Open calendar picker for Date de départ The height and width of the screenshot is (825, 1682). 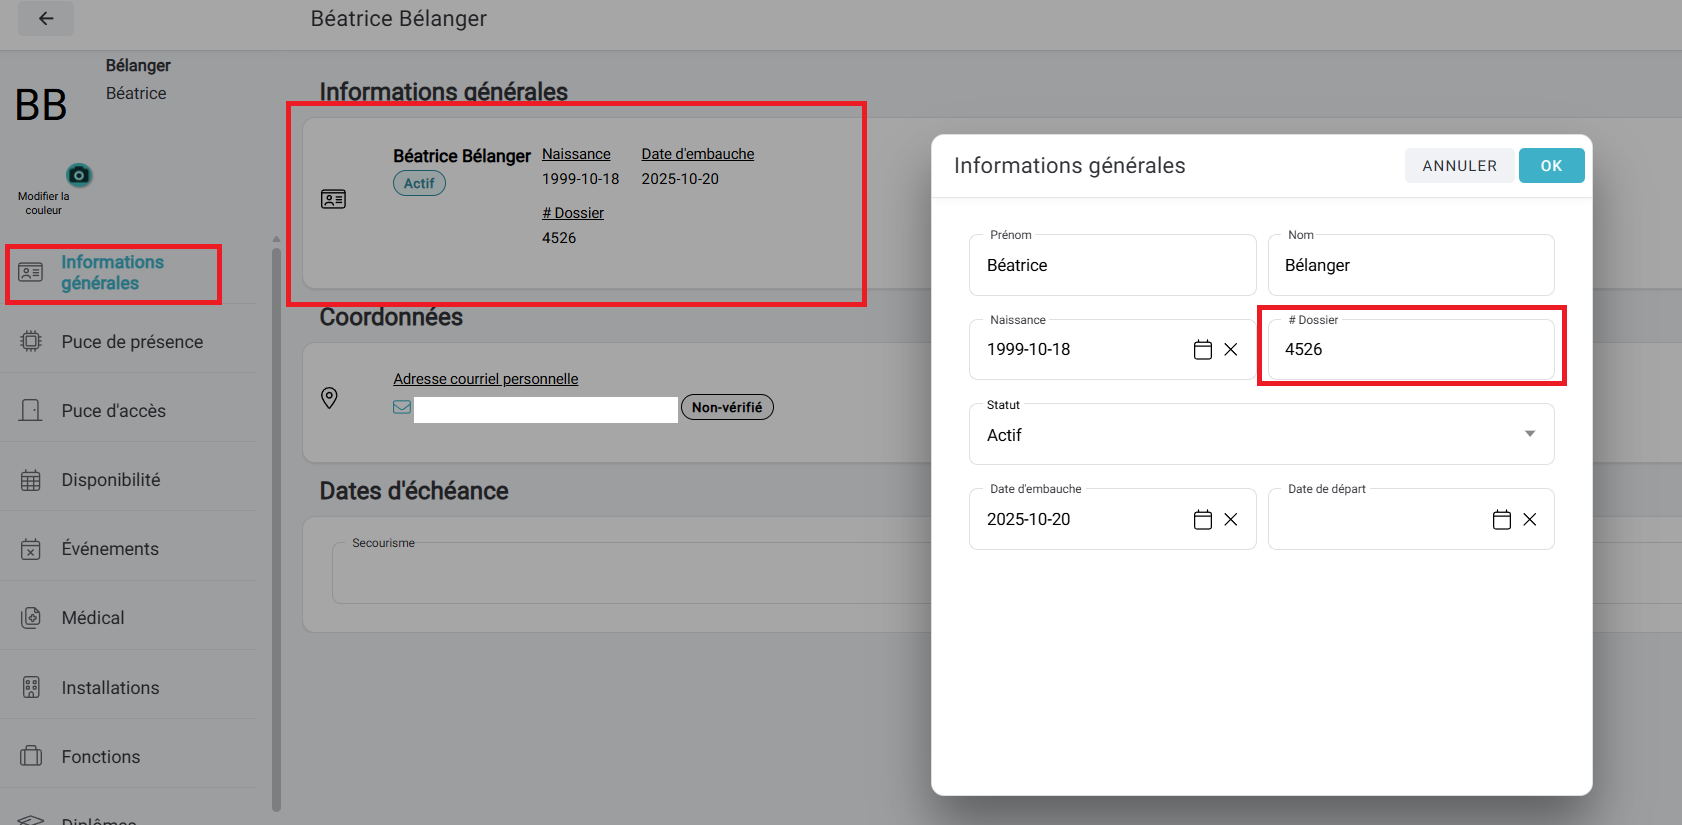coord(1501,520)
